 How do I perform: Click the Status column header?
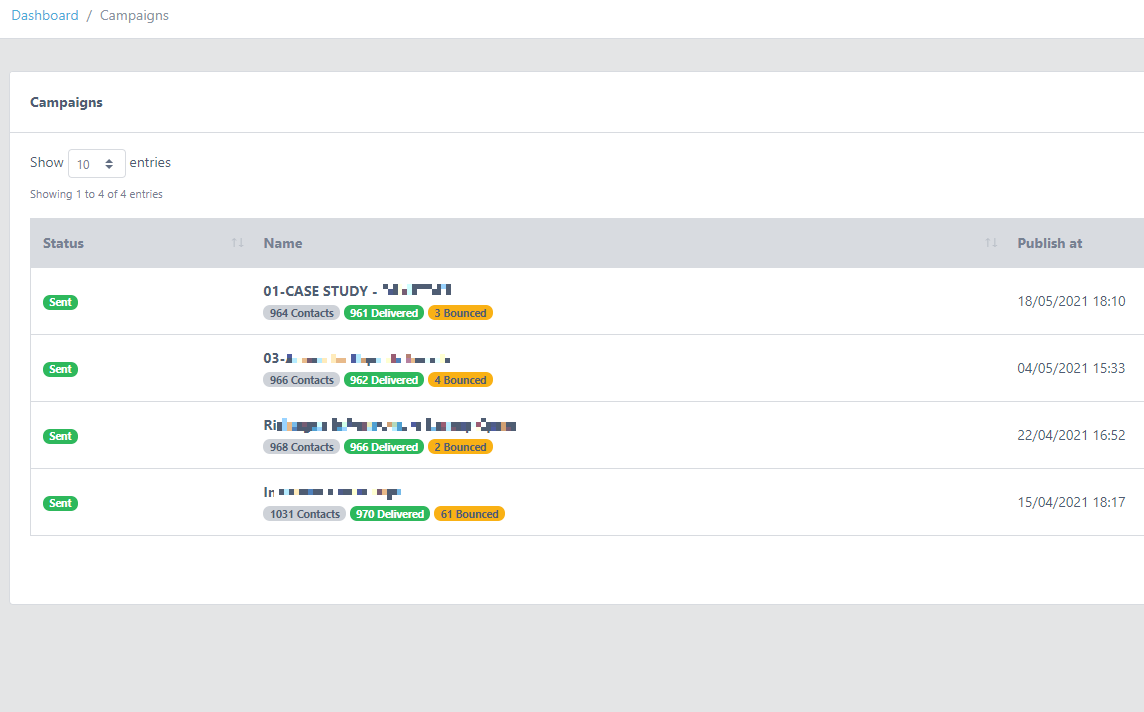(x=63, y=242)
